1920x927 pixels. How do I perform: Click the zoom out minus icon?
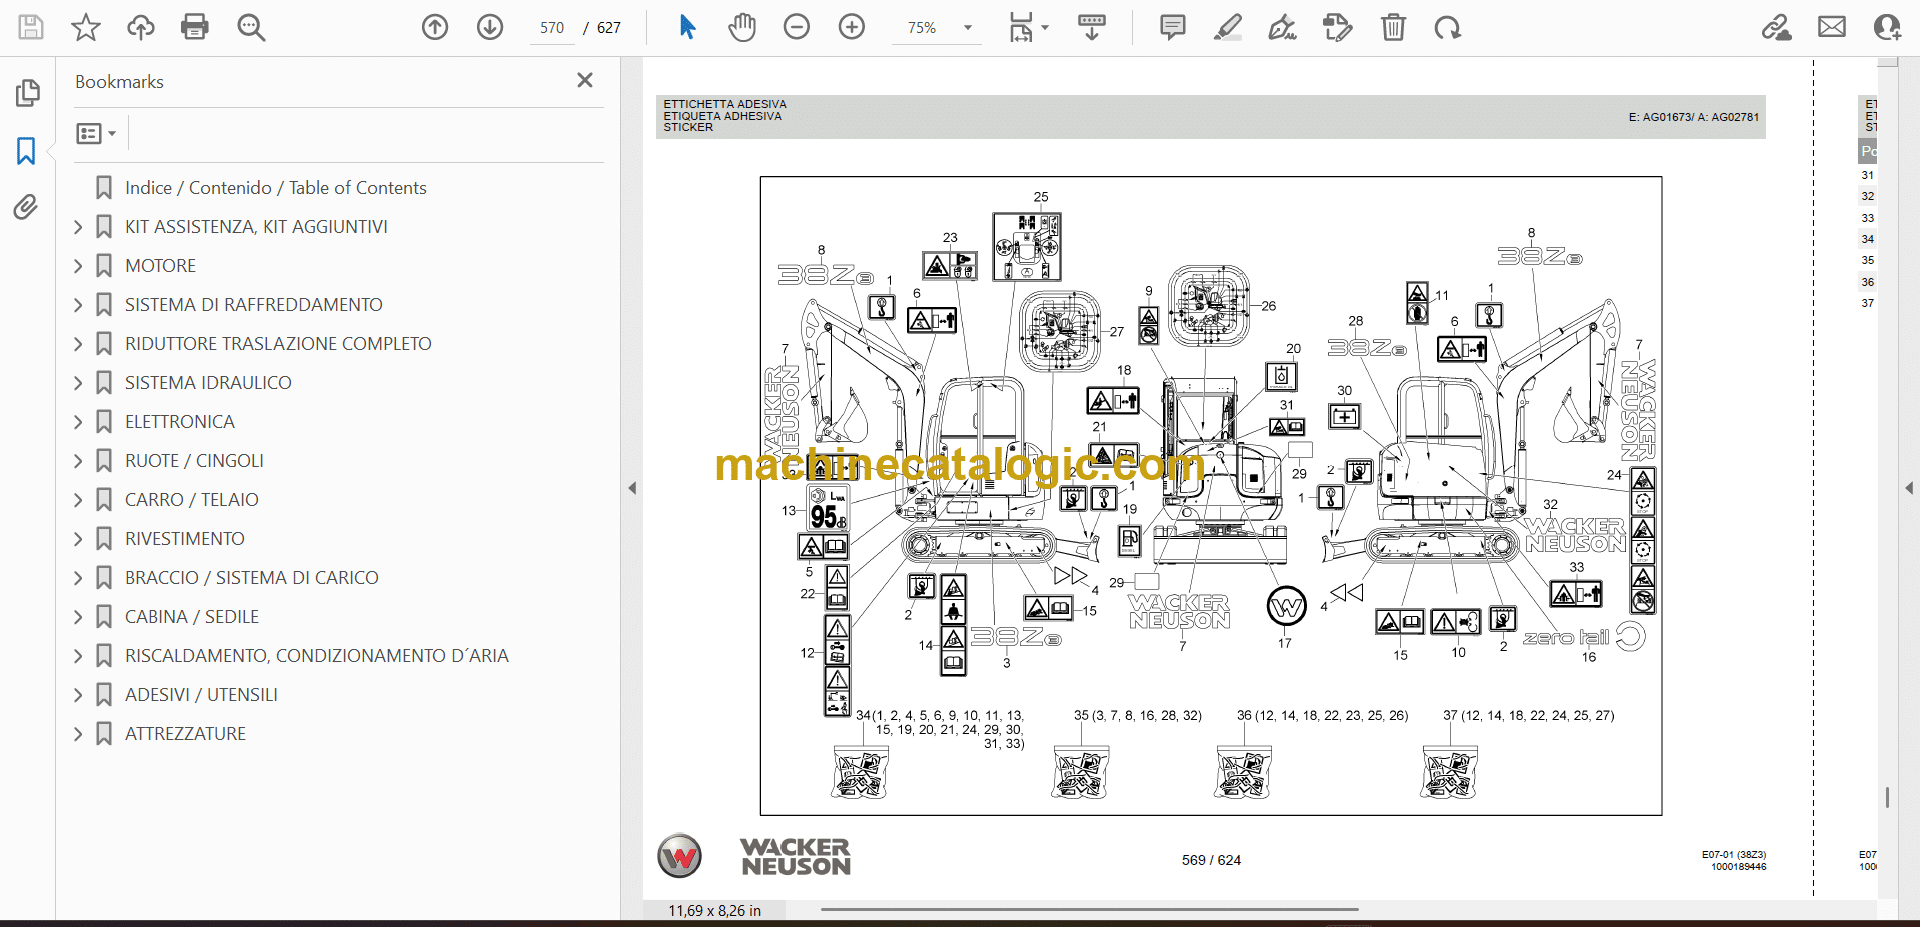797,27
